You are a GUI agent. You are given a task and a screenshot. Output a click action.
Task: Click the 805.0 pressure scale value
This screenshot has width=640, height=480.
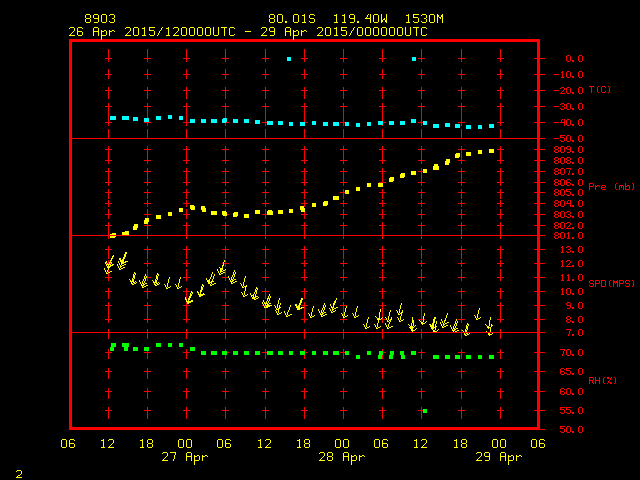pos(569,193)
